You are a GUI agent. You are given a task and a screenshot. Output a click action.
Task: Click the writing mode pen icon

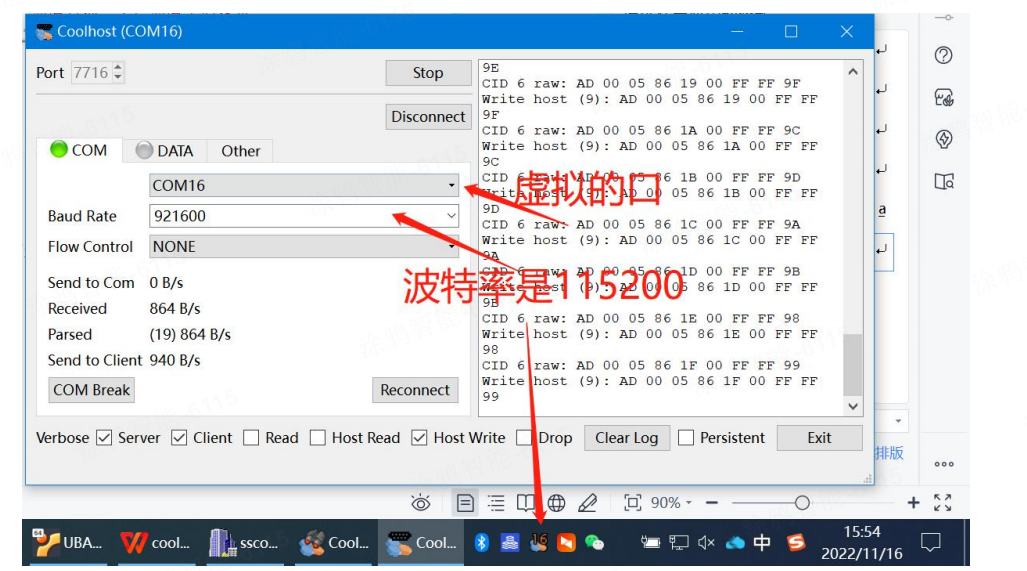(x=588, y=503)
